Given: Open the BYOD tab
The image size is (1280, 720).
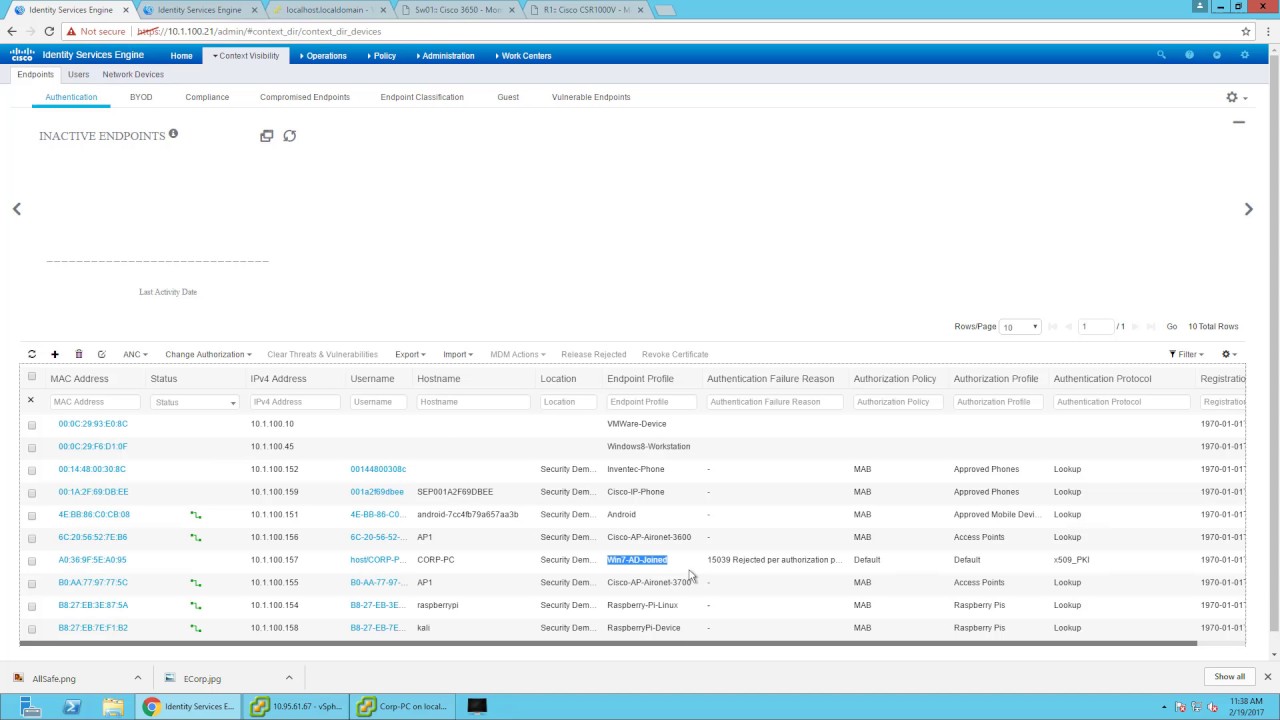Looking at the screenshot, I should (141, 97).
